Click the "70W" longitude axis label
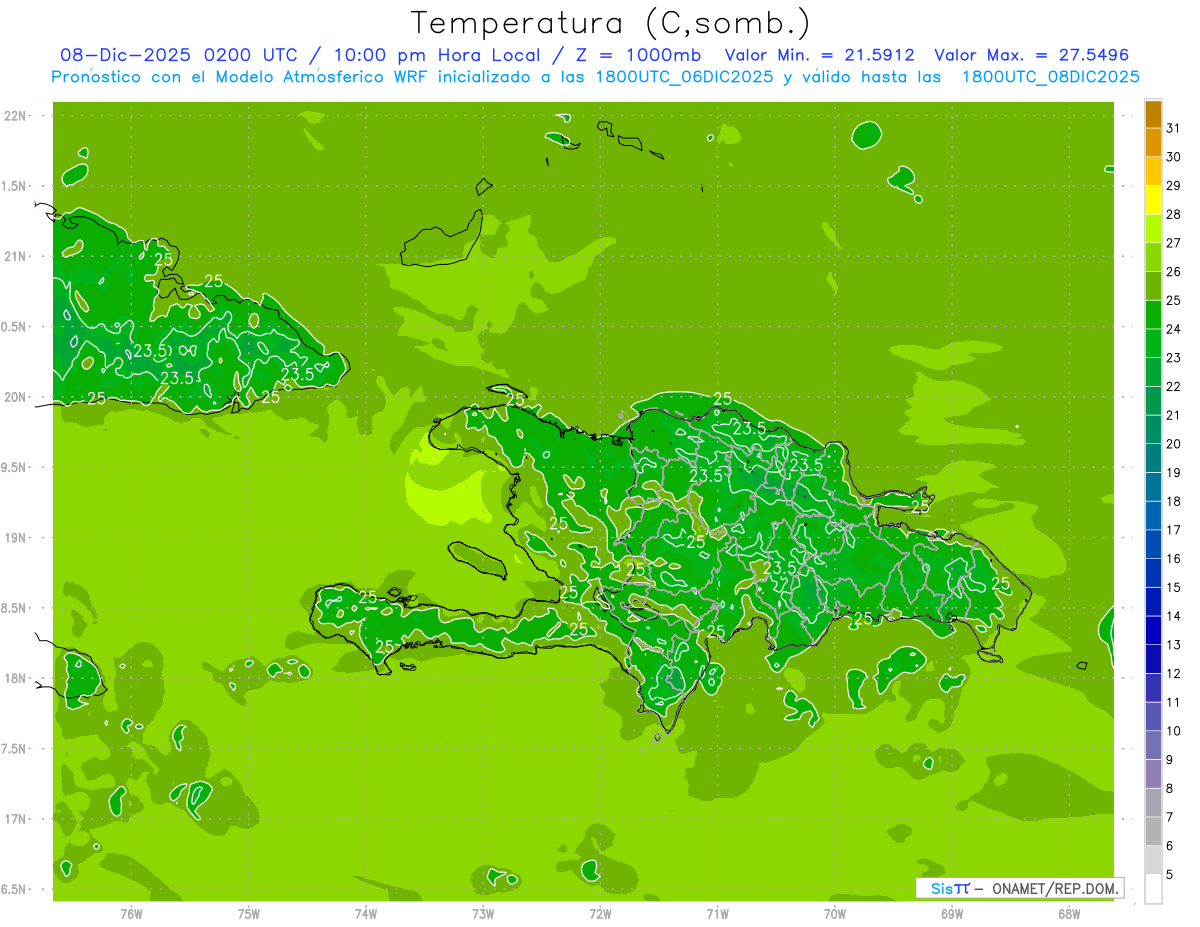 tap(834, 913)
